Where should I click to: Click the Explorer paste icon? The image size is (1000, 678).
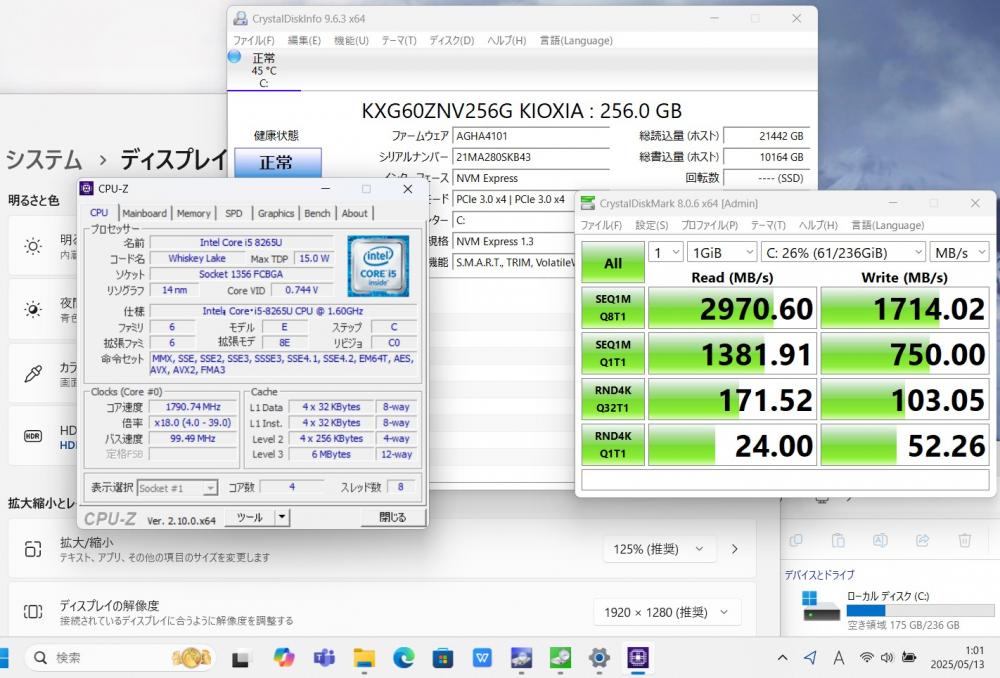point(838,540)
